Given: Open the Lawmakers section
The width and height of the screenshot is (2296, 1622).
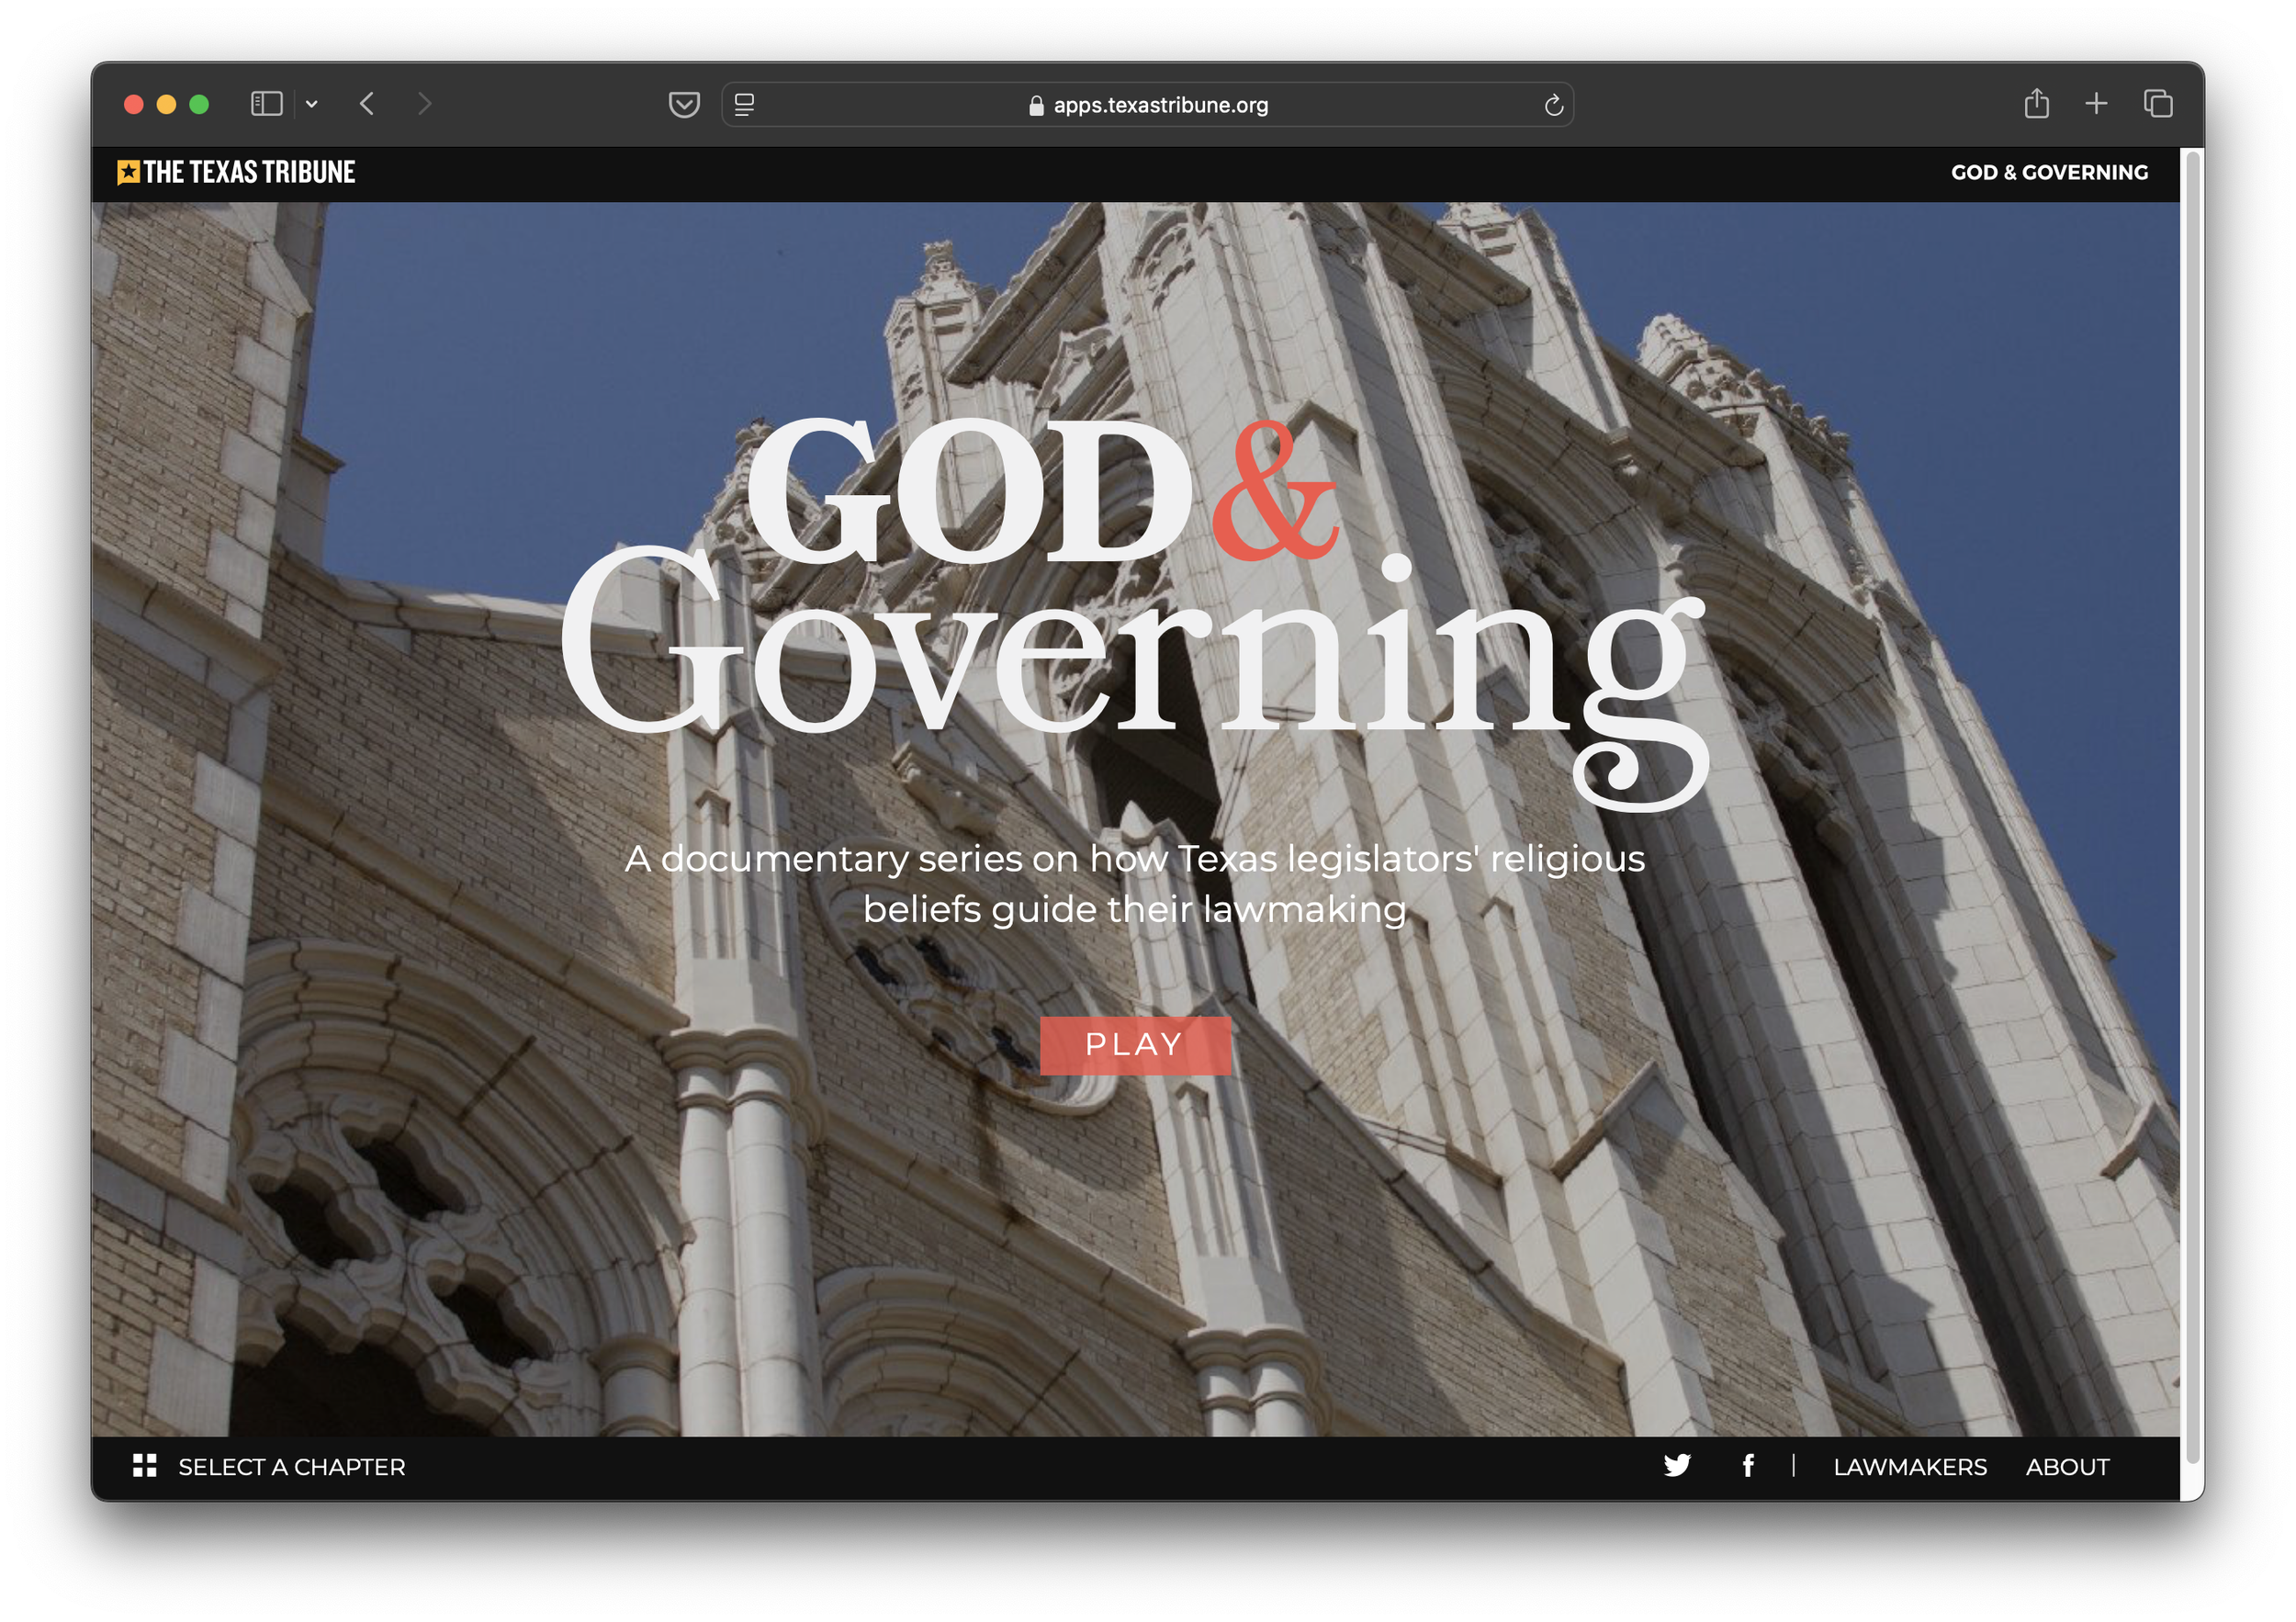Looking at the screenshot, I should (x=1909, y=1466).
